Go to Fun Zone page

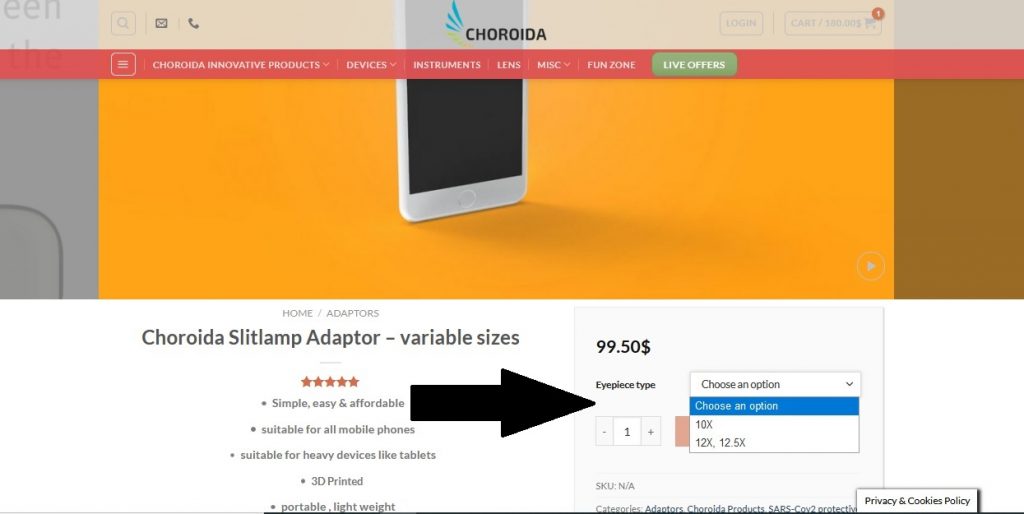611,65
